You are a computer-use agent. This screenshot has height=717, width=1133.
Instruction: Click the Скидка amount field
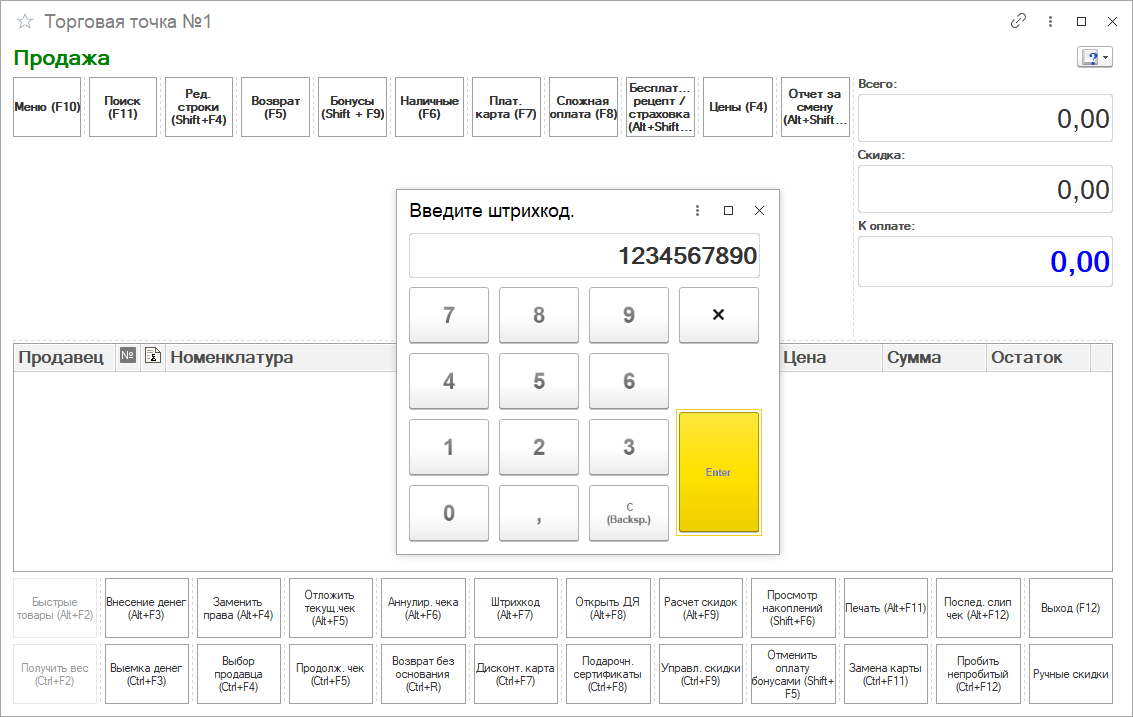(985, 189)
